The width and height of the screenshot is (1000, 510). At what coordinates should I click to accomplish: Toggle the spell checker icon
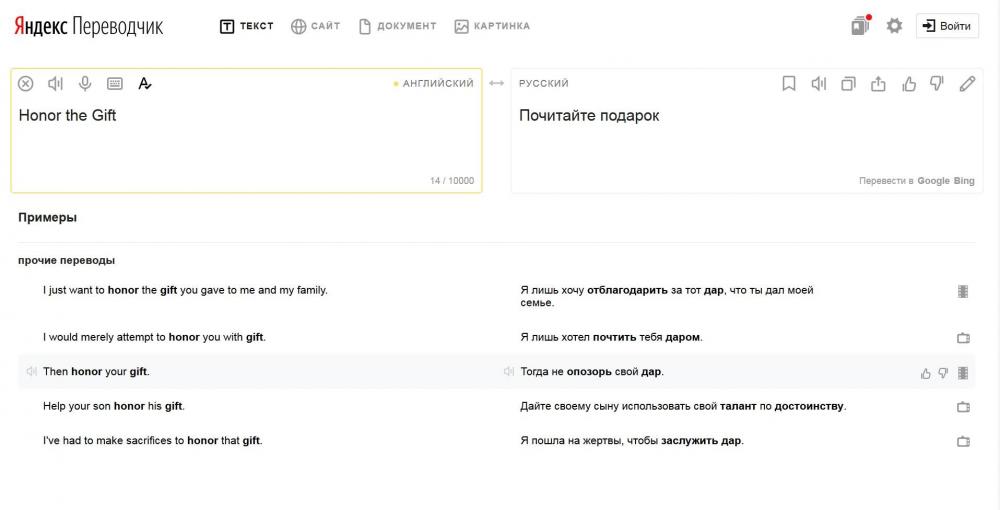(145, 84)
